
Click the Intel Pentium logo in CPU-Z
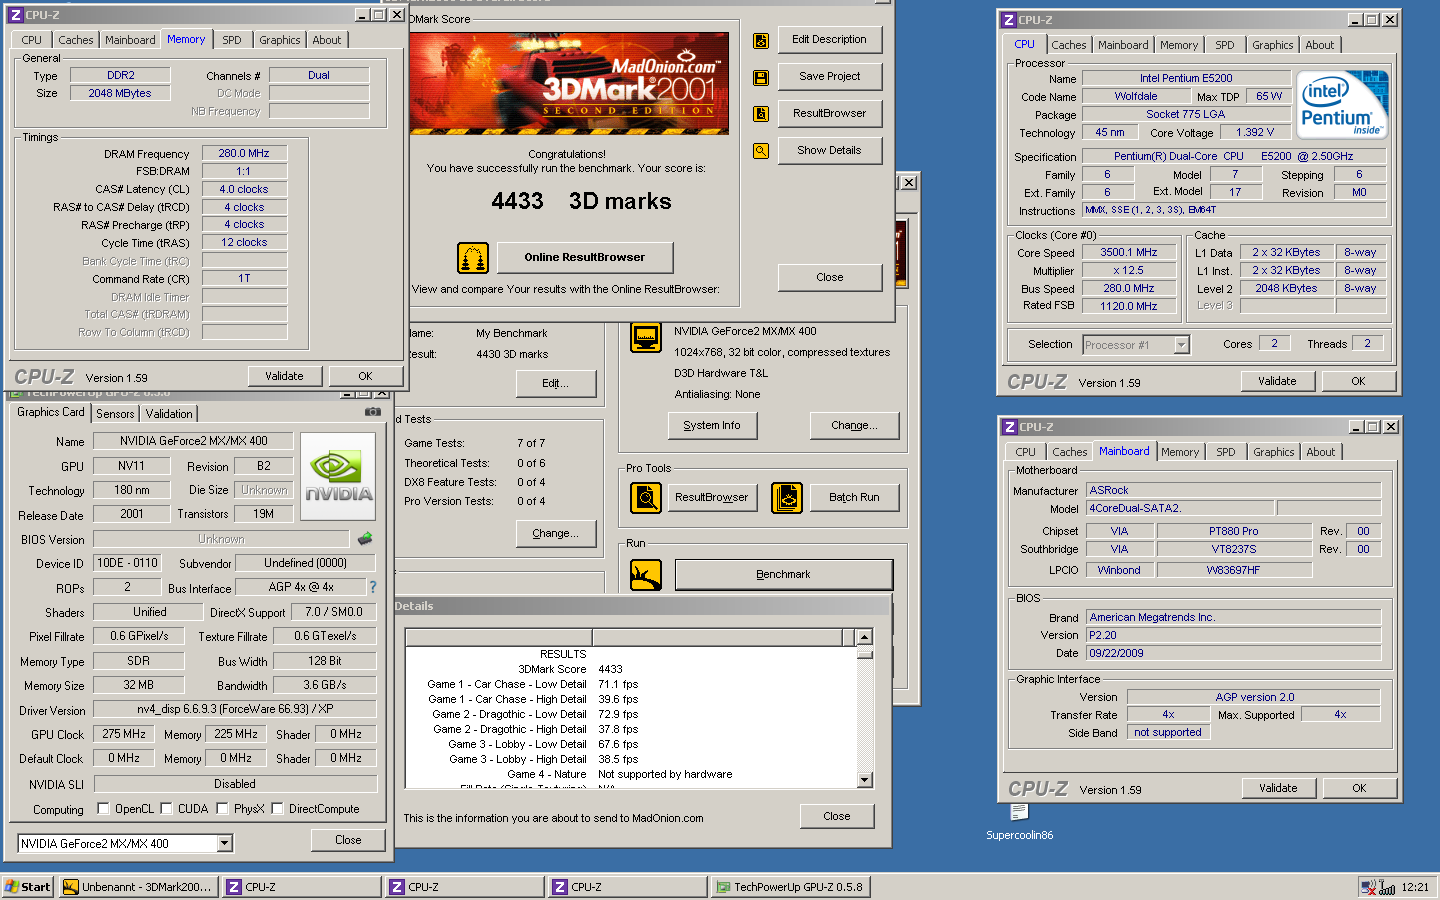(1342, 105)
